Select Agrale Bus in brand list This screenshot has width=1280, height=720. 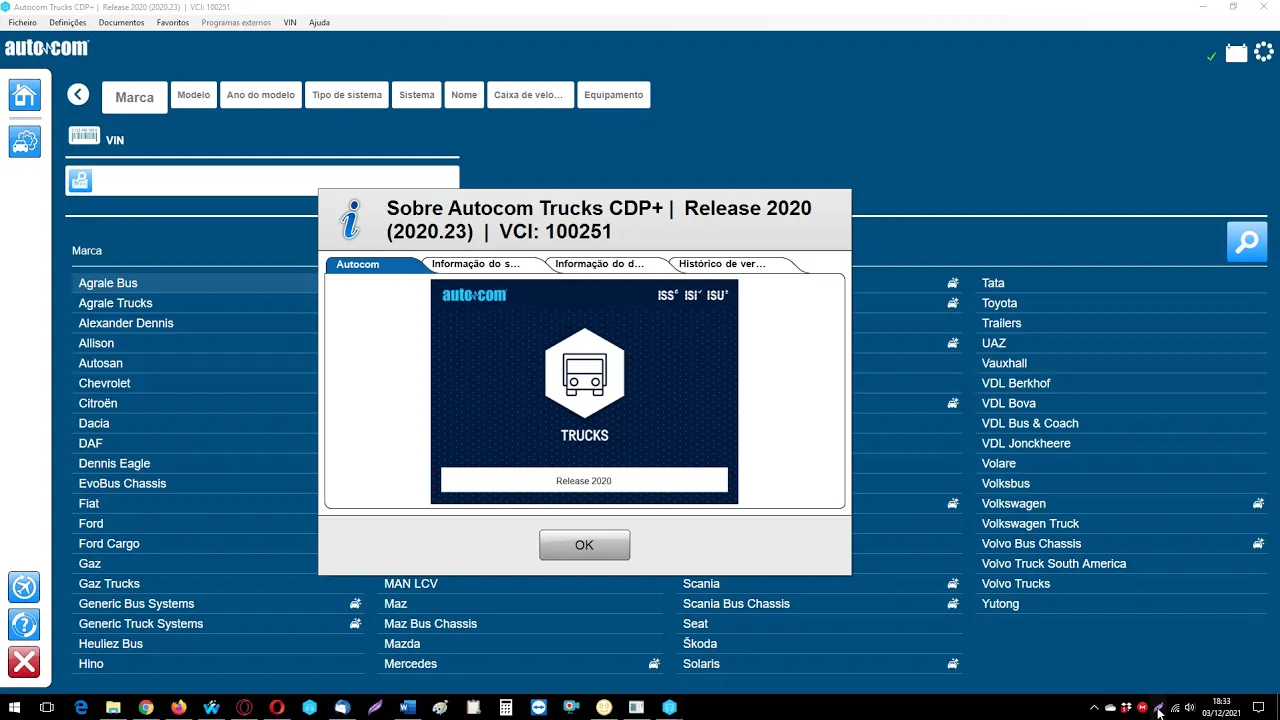tap(108, 283)
